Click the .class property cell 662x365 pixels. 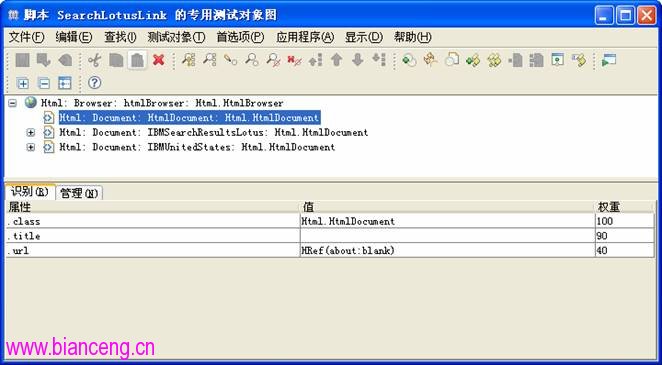pyautogui.click(x=153, y=221)
